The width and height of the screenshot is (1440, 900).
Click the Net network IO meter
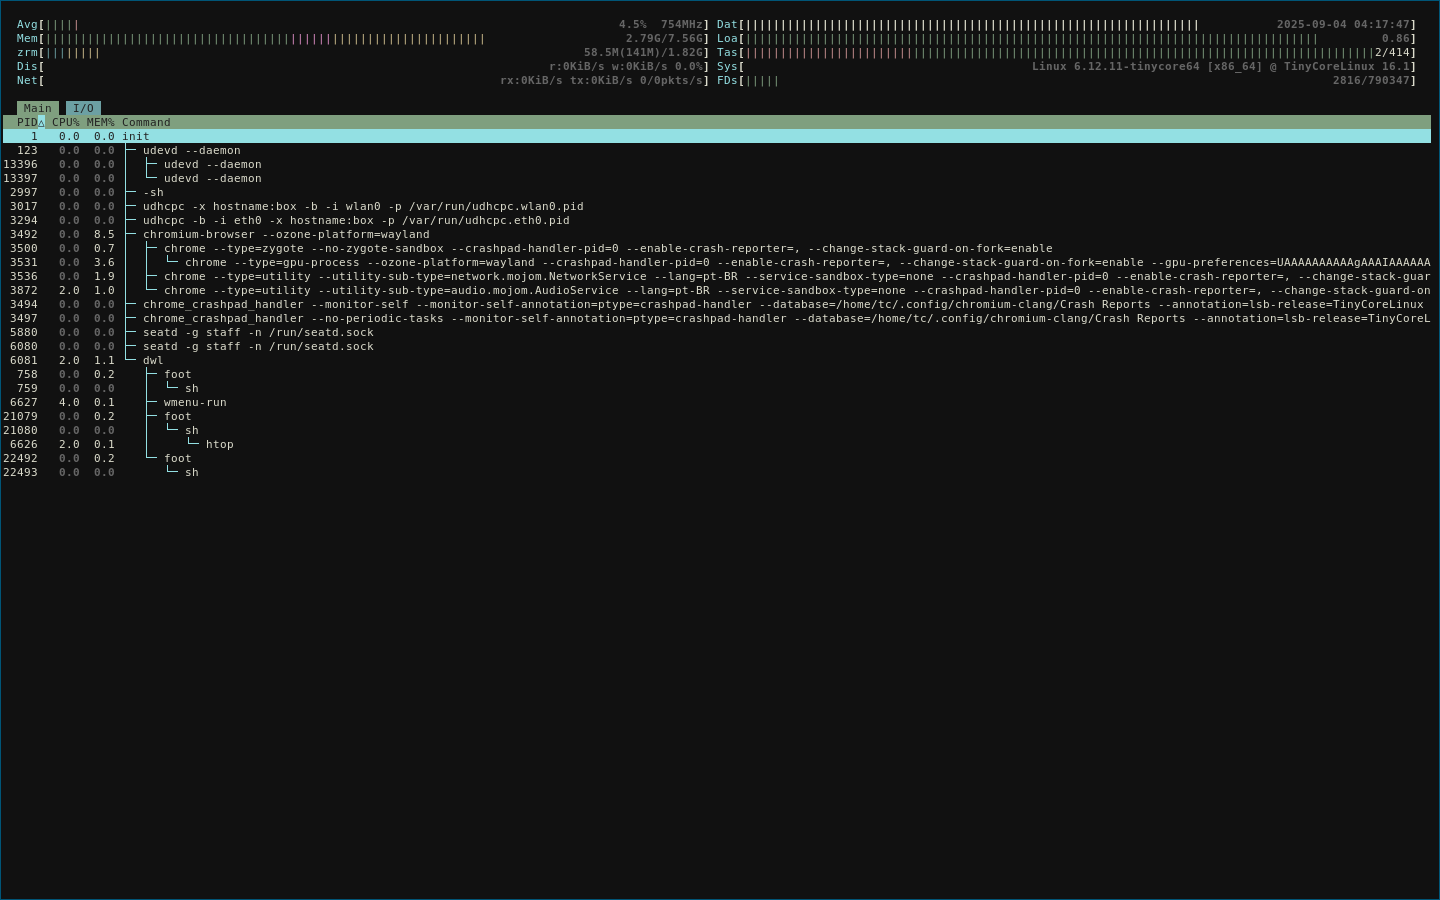[363, 80]
